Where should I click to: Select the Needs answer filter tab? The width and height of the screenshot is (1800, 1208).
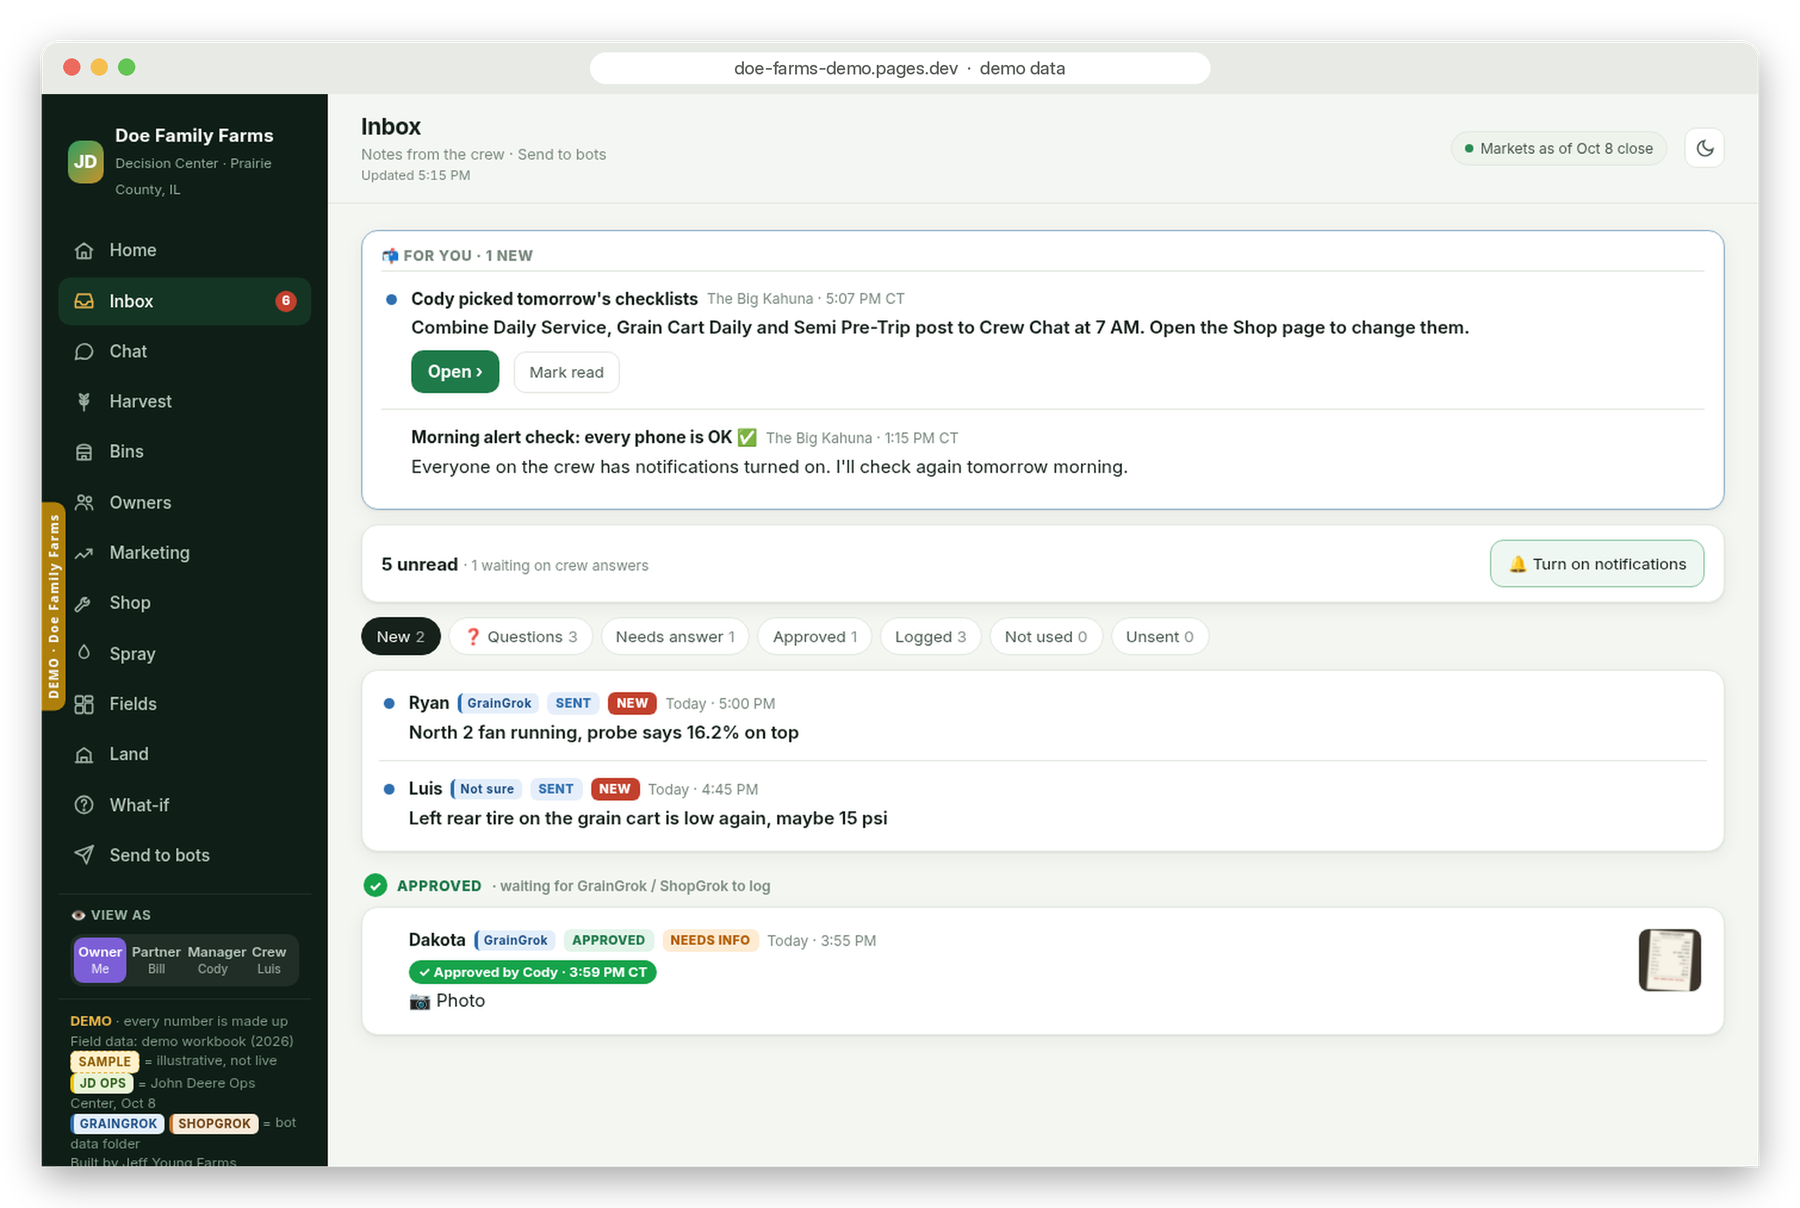coord(675,637)
